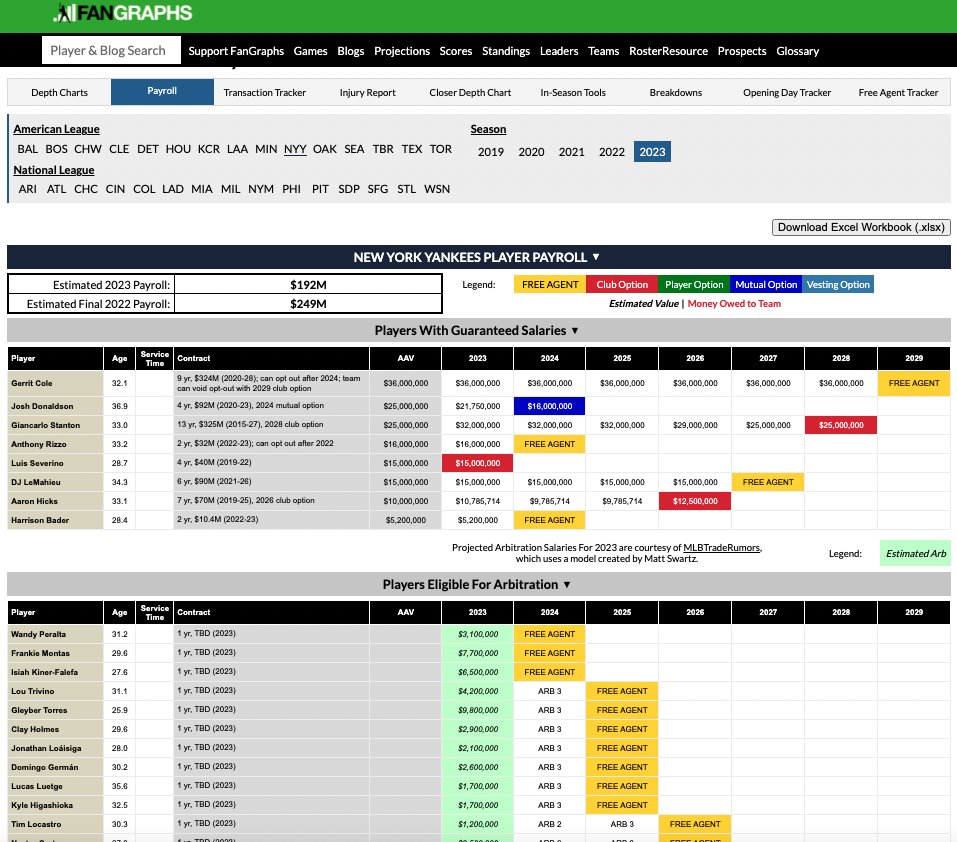Select the NYY team link
Image resolution: width=957 pixels, height=842 pixels.
[x=295, y=149]
